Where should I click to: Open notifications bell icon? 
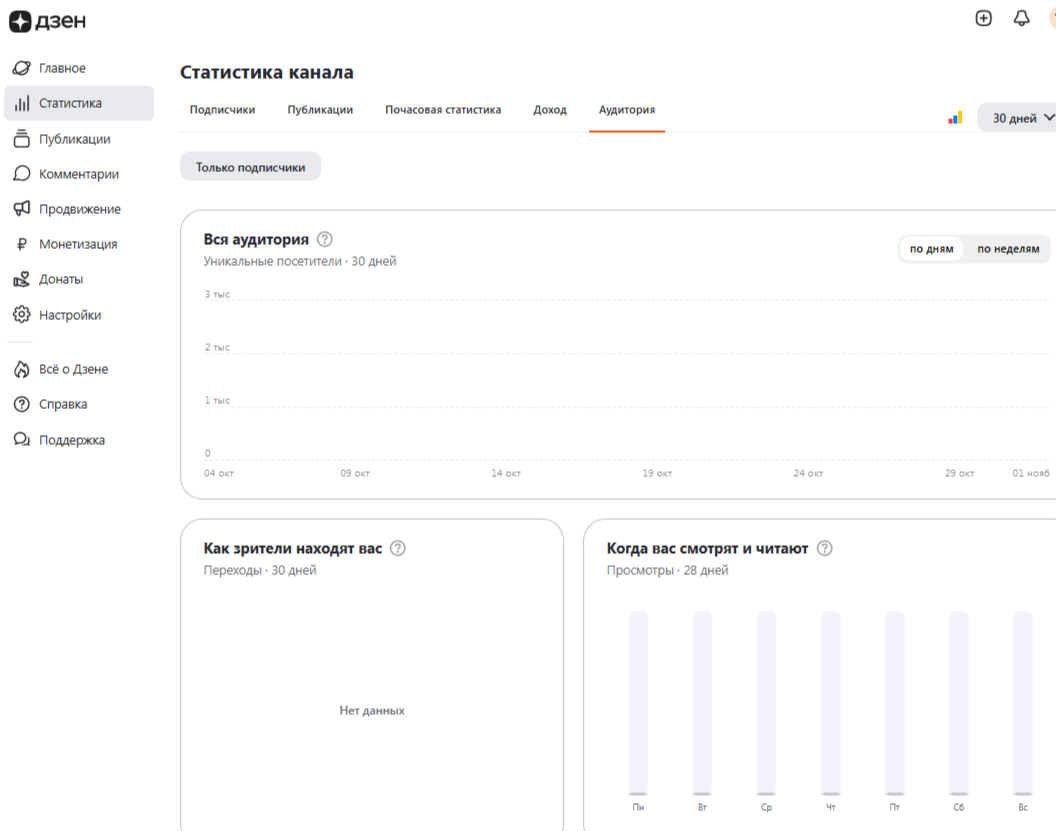pos(1021,18)
